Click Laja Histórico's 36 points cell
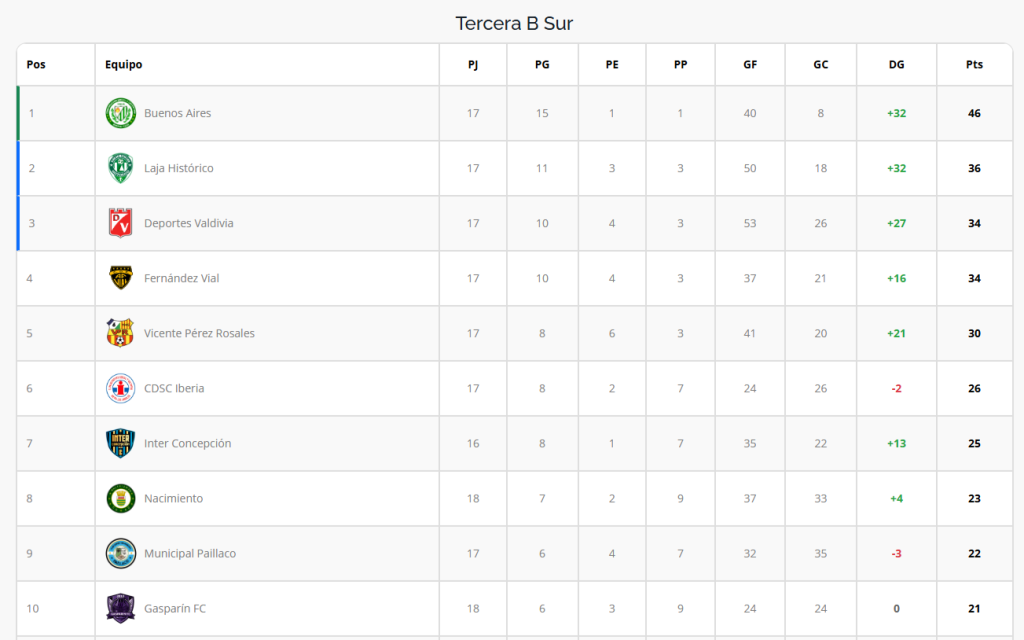Viewport: 1024px width, 640px height. point(974,168)
